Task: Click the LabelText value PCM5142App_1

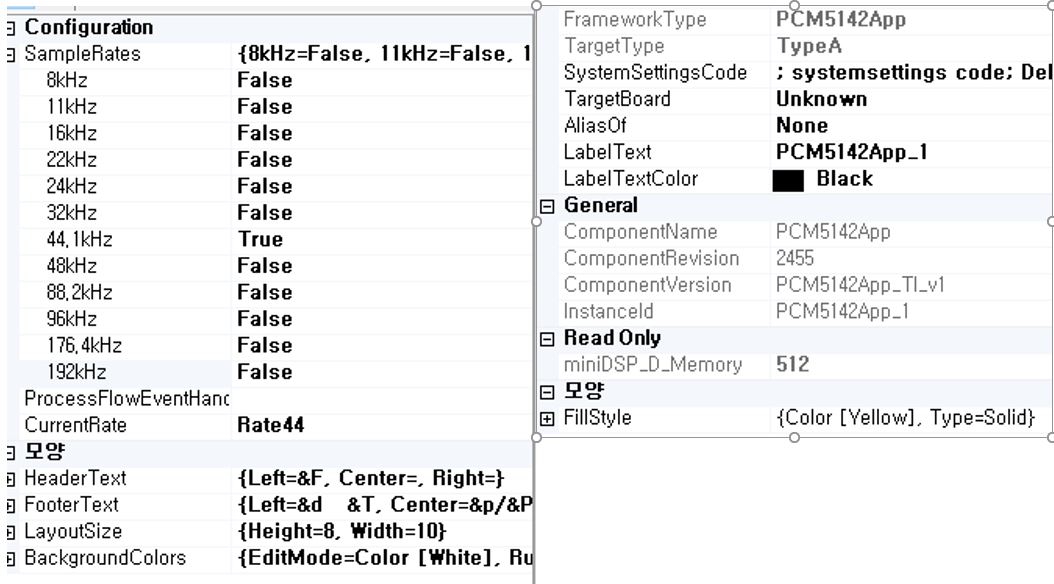Action: [x=851, y=152]
